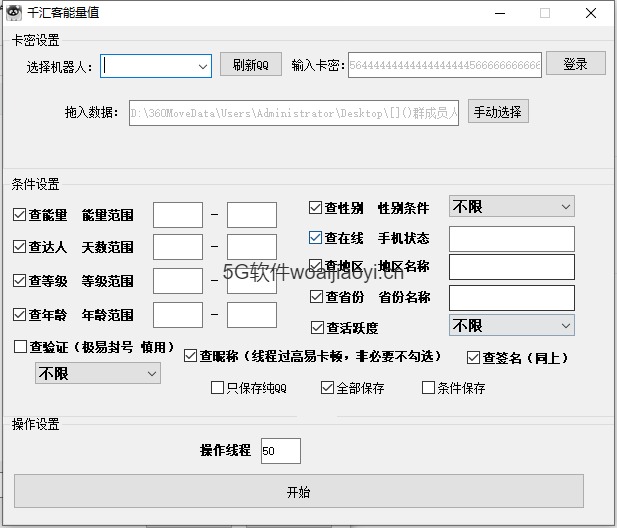Open the 查验证 不限 dropdown

[x=98, y=373]
